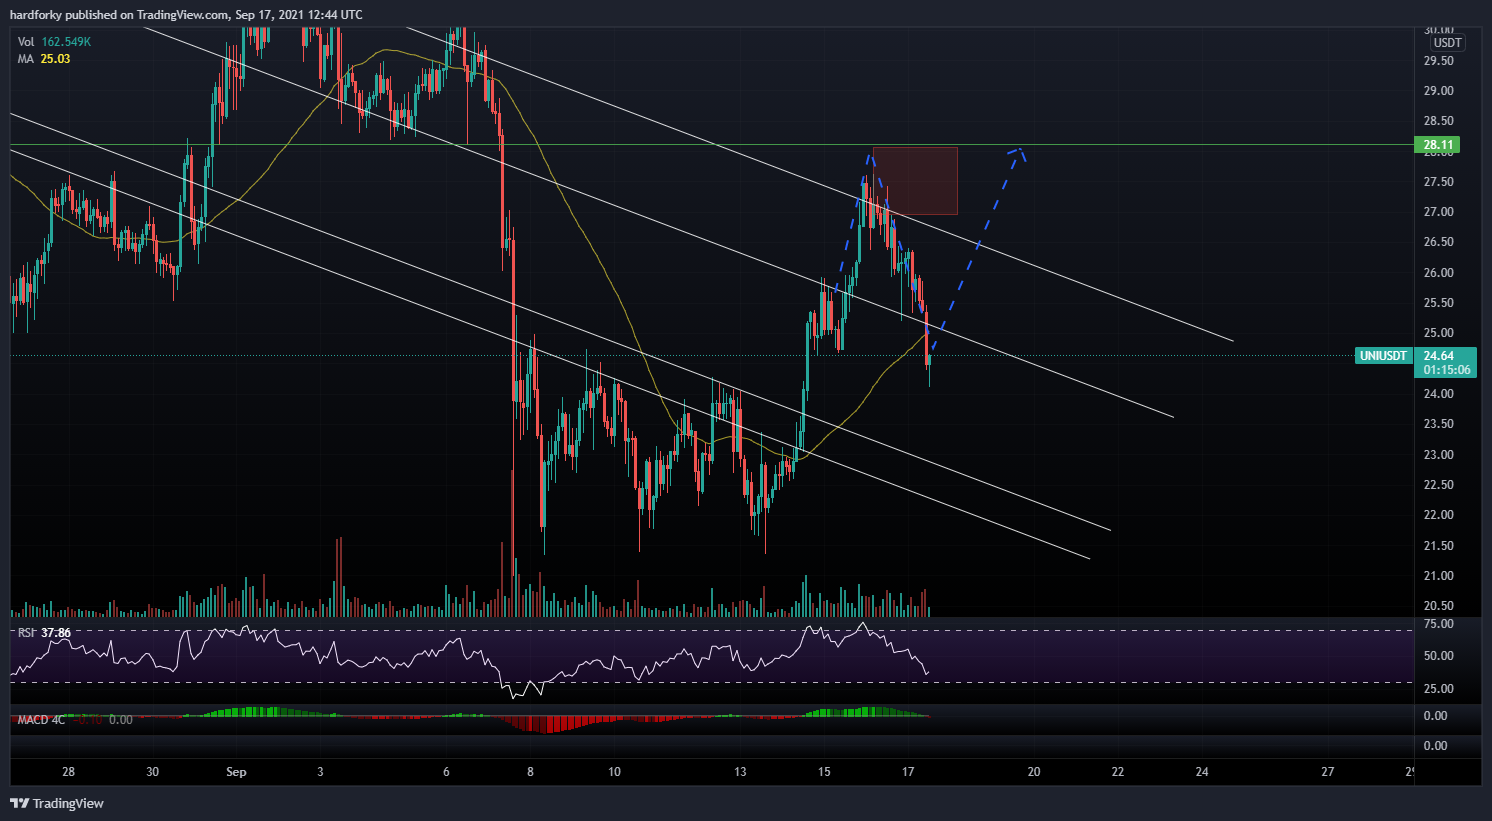Click the 28 date label on time axis
Screen dimensions: 1492x821
(68, 772)
